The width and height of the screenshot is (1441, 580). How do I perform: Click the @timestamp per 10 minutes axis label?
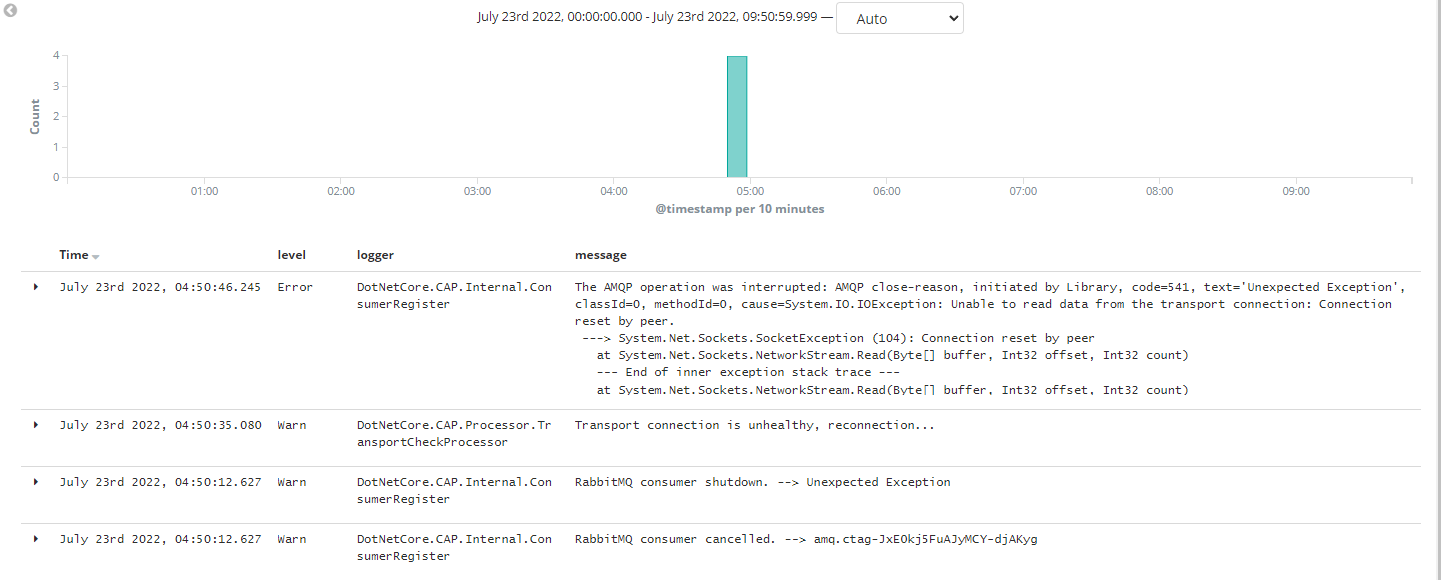(741, 208)
